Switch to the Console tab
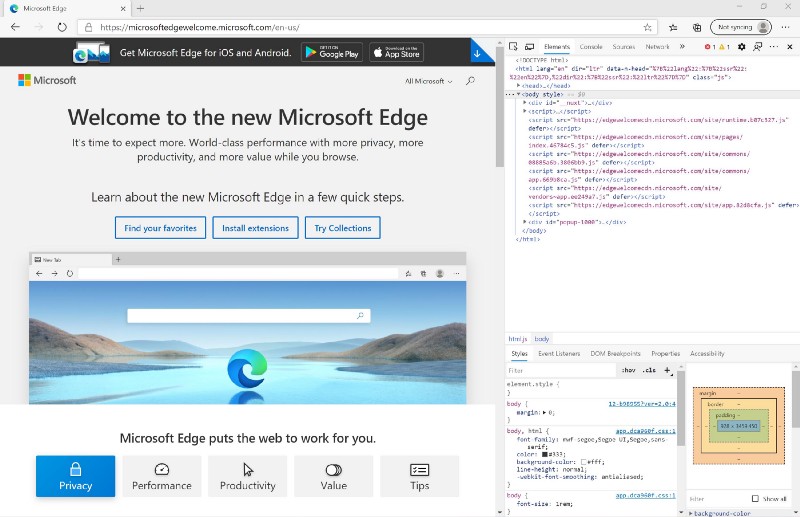The width and height of the screenshot is (800, 517). (591, 47)
